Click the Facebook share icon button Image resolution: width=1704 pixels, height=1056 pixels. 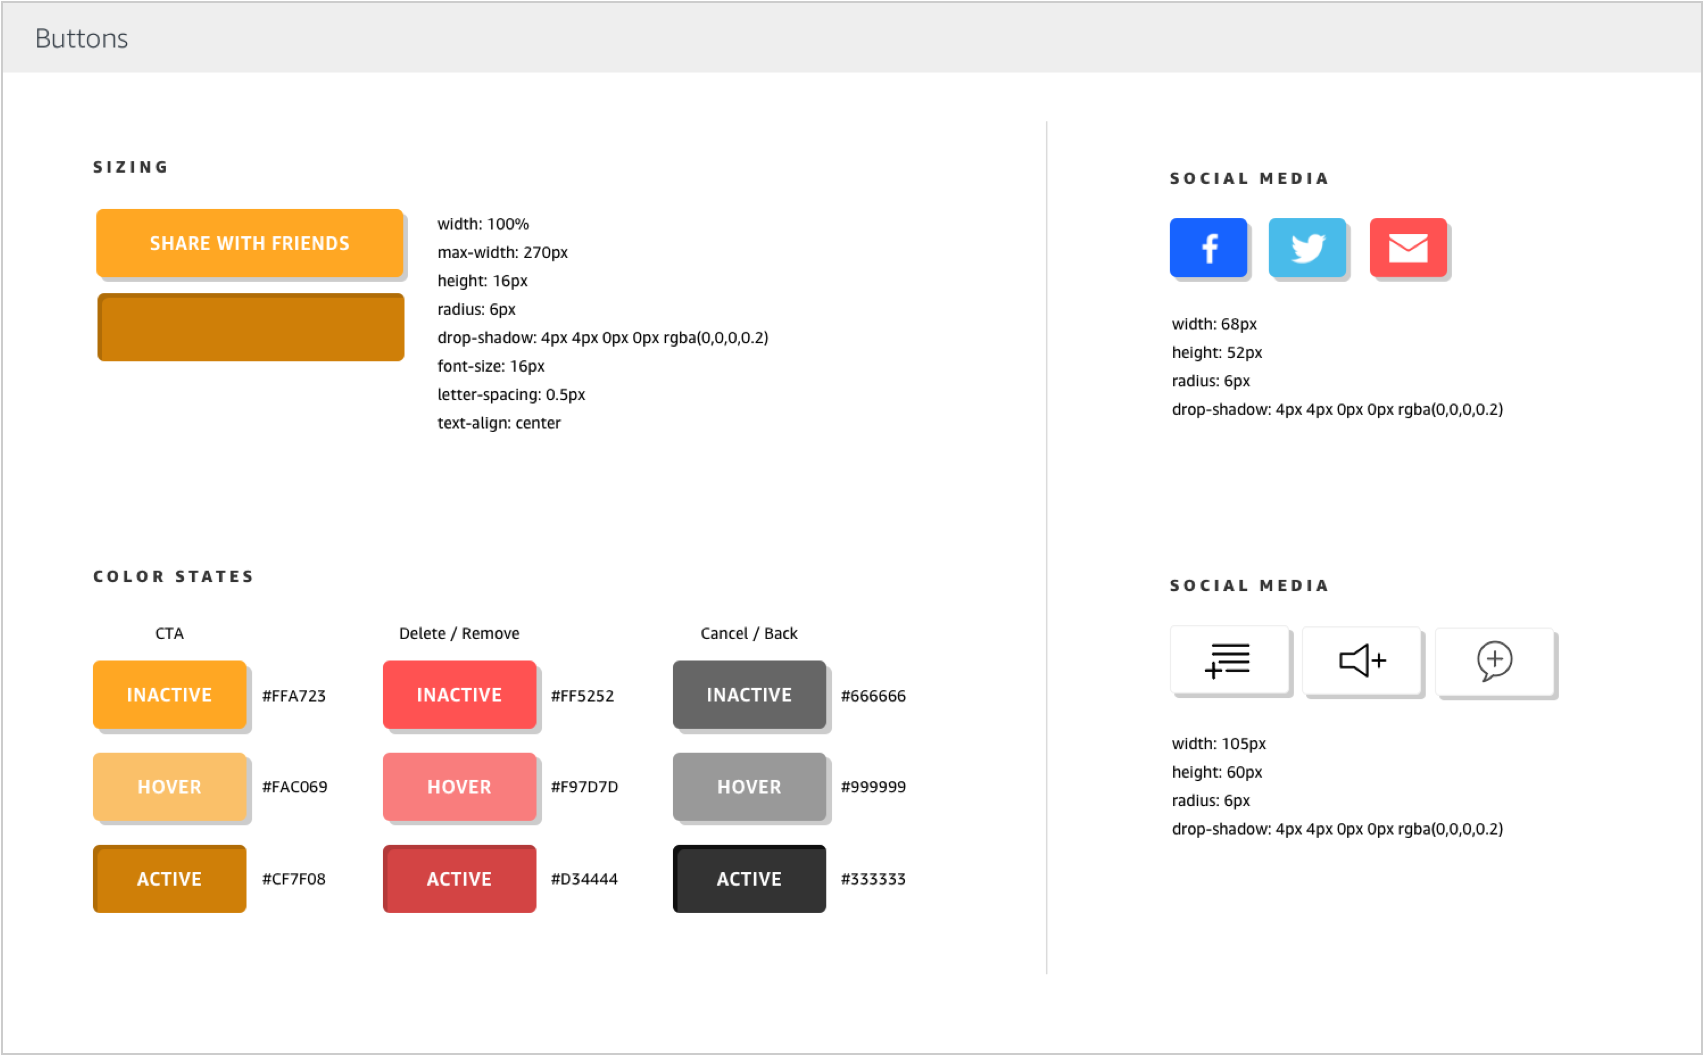point(1208,247)
